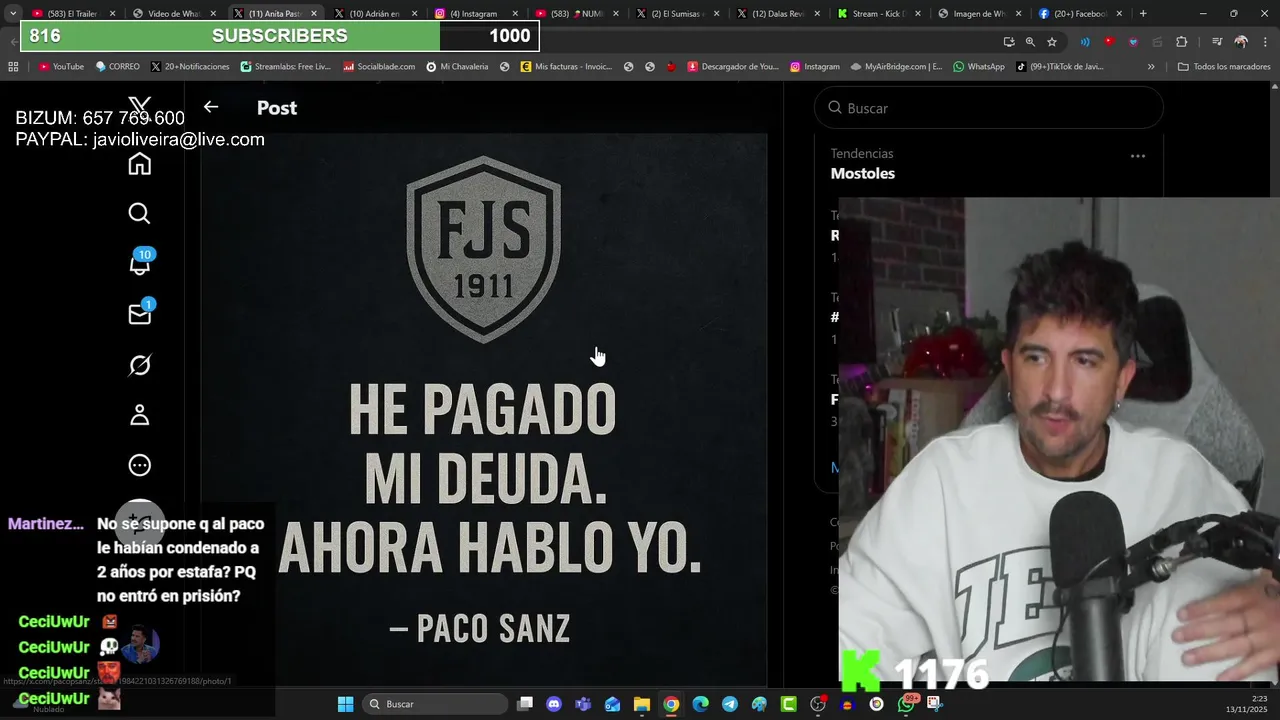Expand the tab search dropdown arrow
The height and width of the screenshot is (720, 1280).
tap(13, 13)
